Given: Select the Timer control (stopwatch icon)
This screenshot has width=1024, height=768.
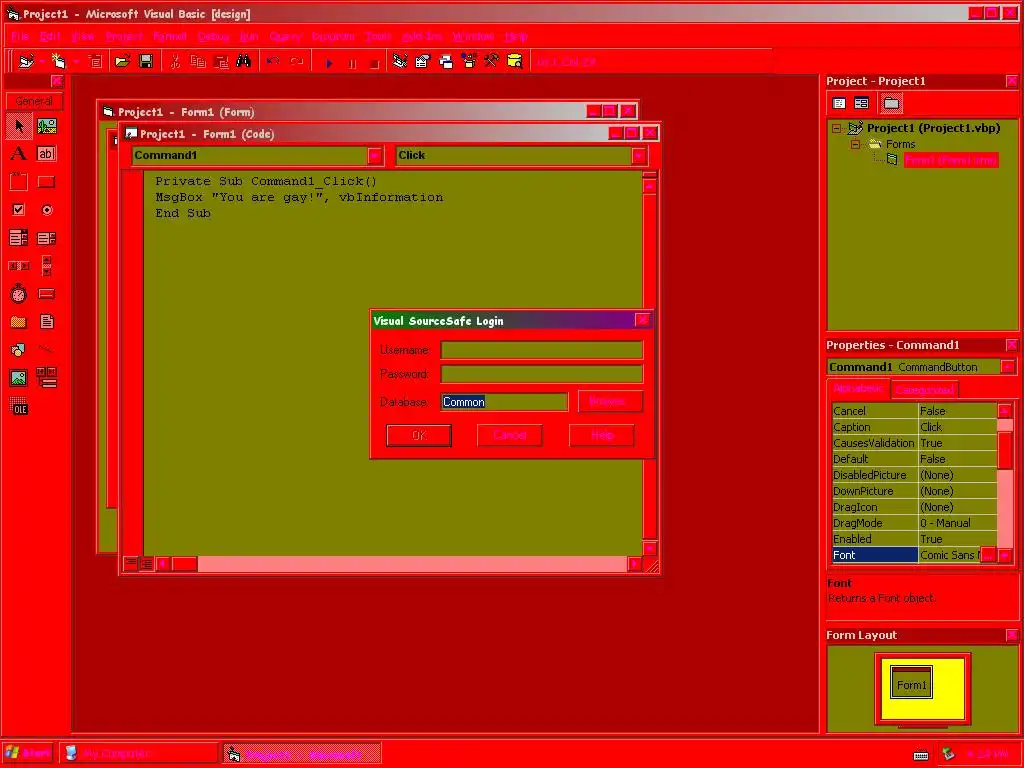Looking at the screenshot, I should pos(19,294).
